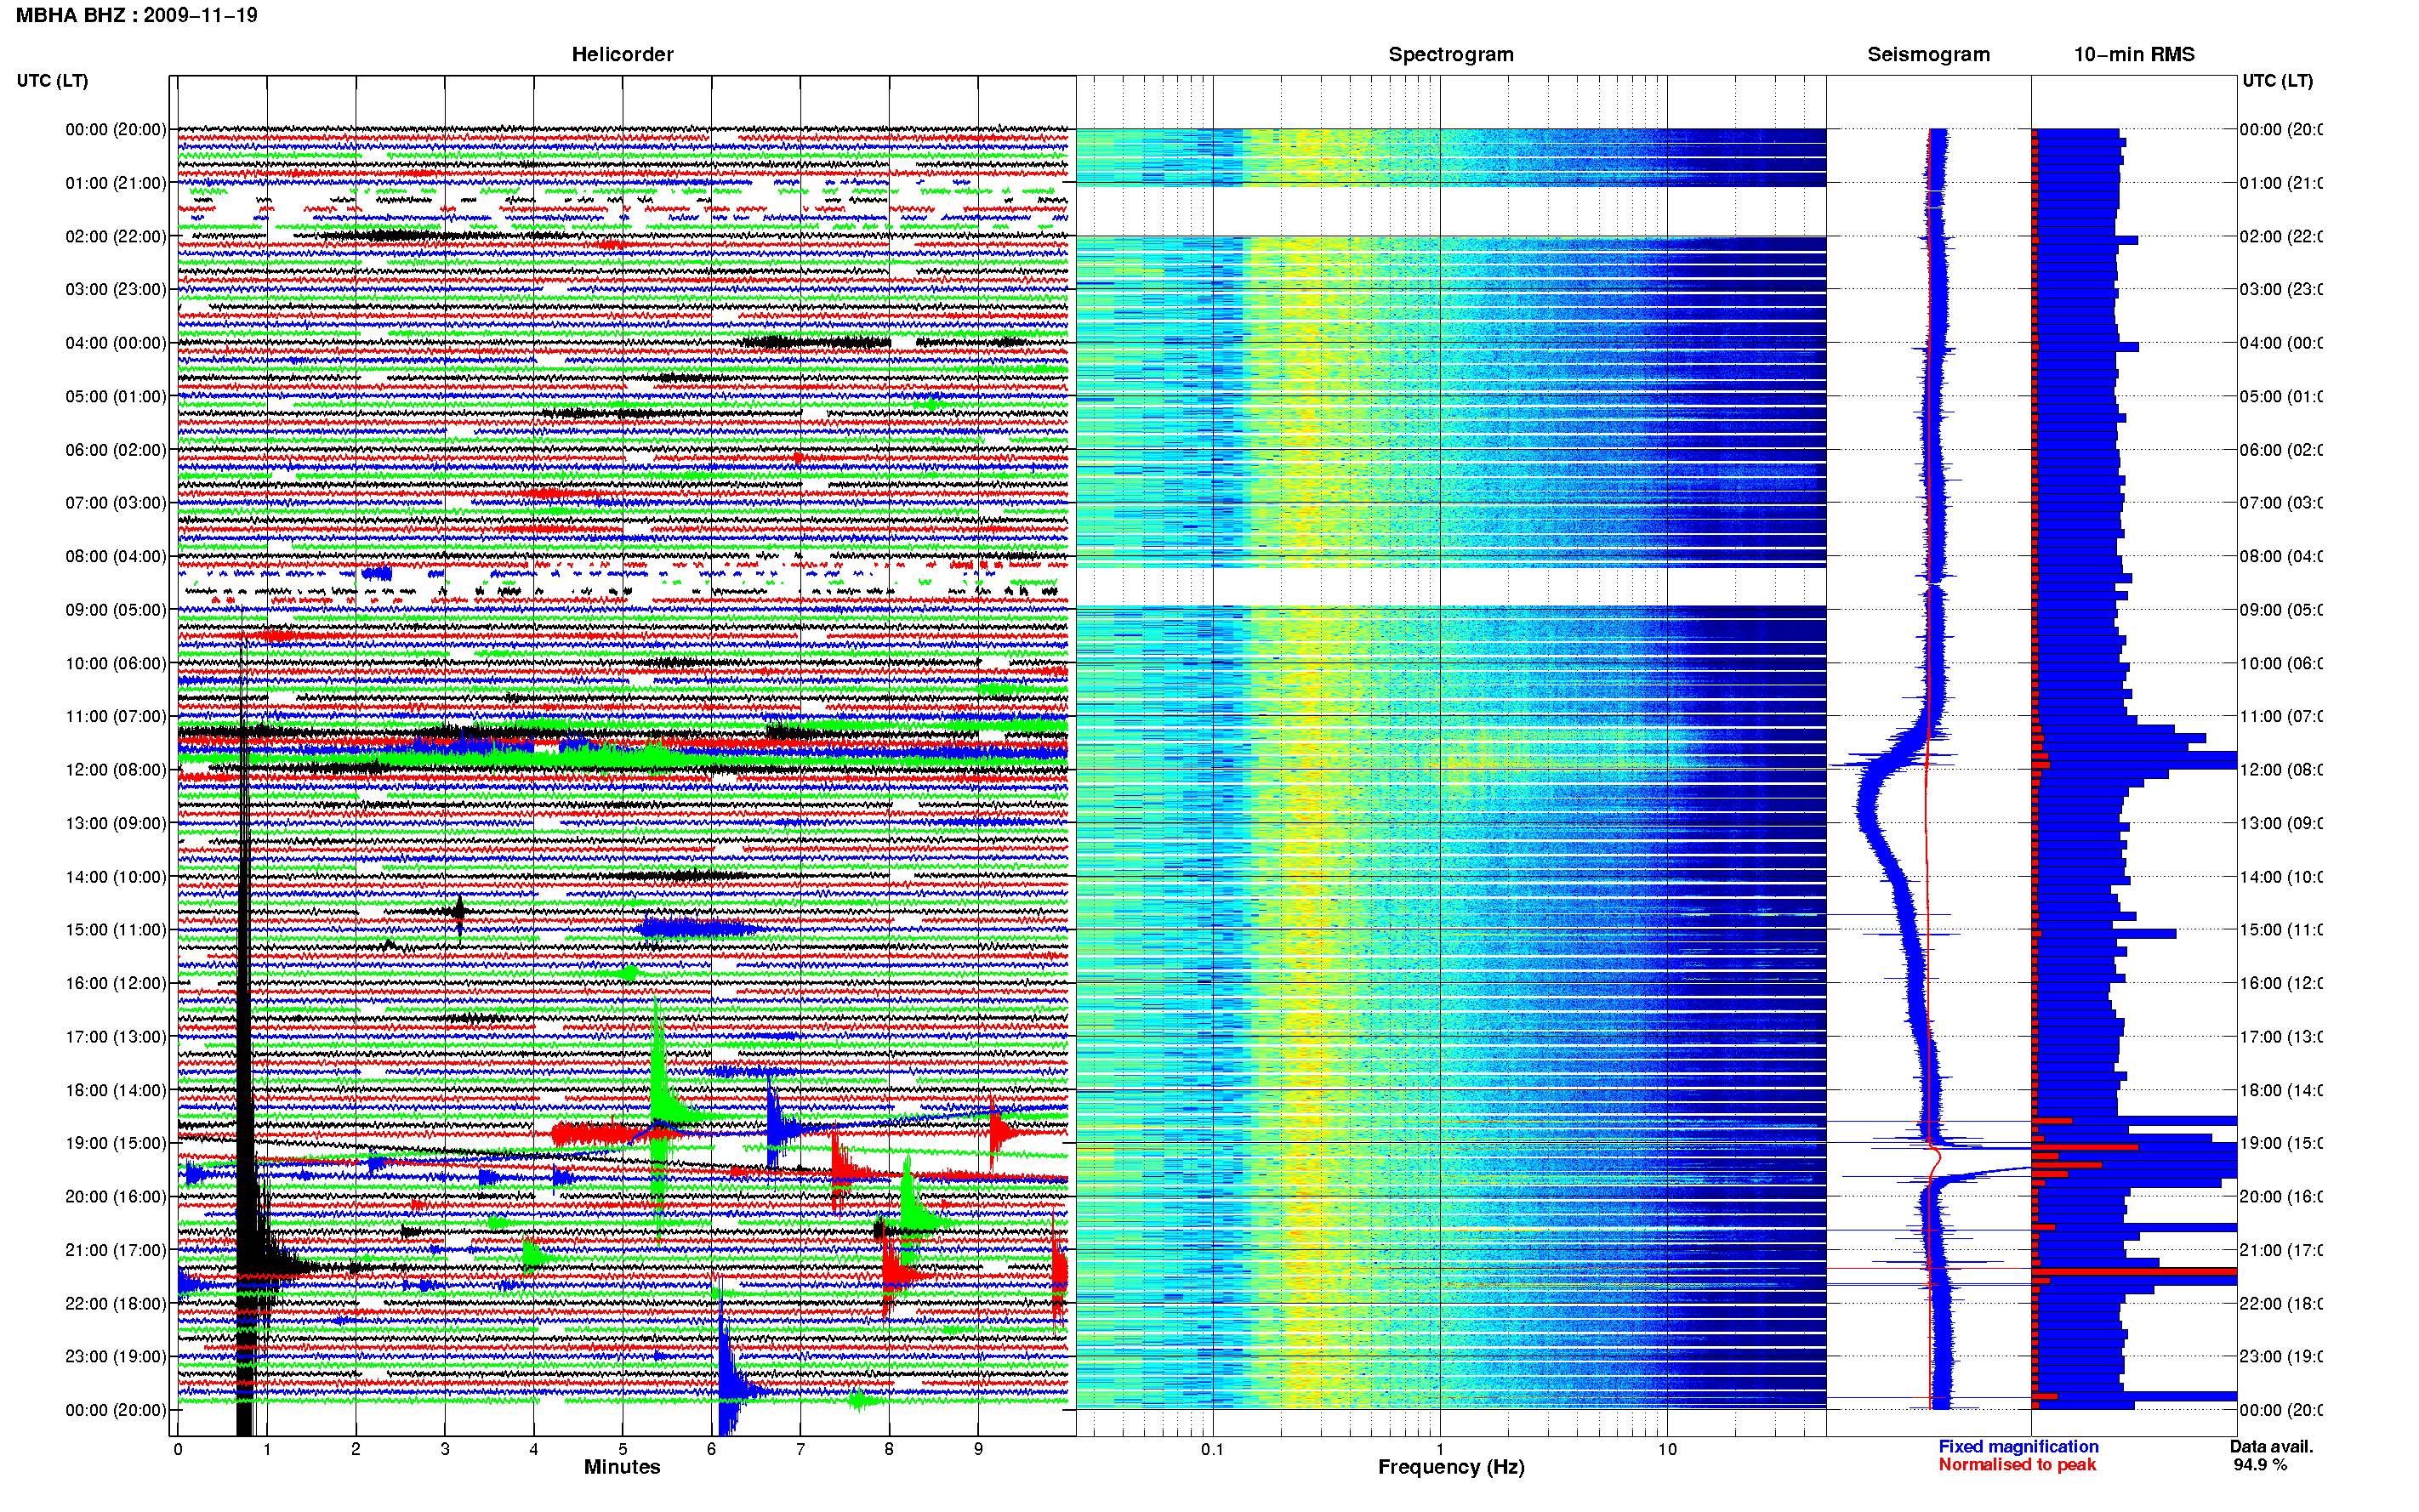Click left axis time label 12:00 (08:00)
Viewport: 2419px width, 1512px height.
coord(116,770)
